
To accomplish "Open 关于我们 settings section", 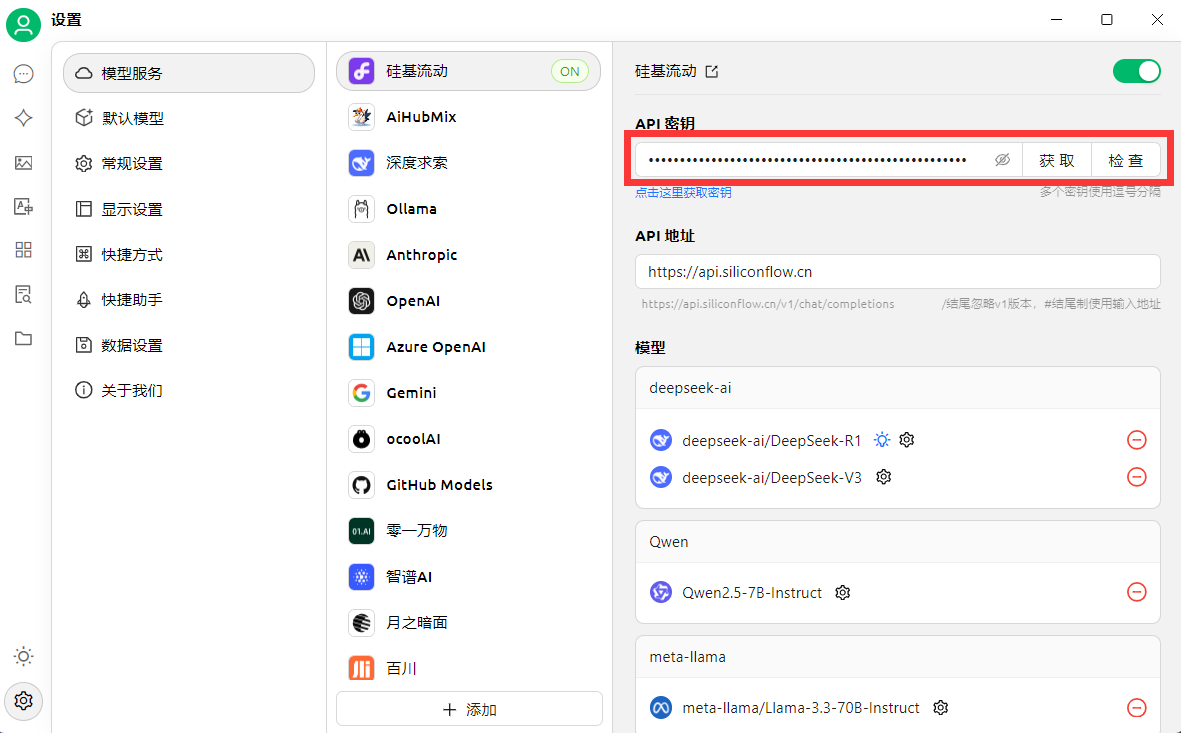I will [189, 390].
